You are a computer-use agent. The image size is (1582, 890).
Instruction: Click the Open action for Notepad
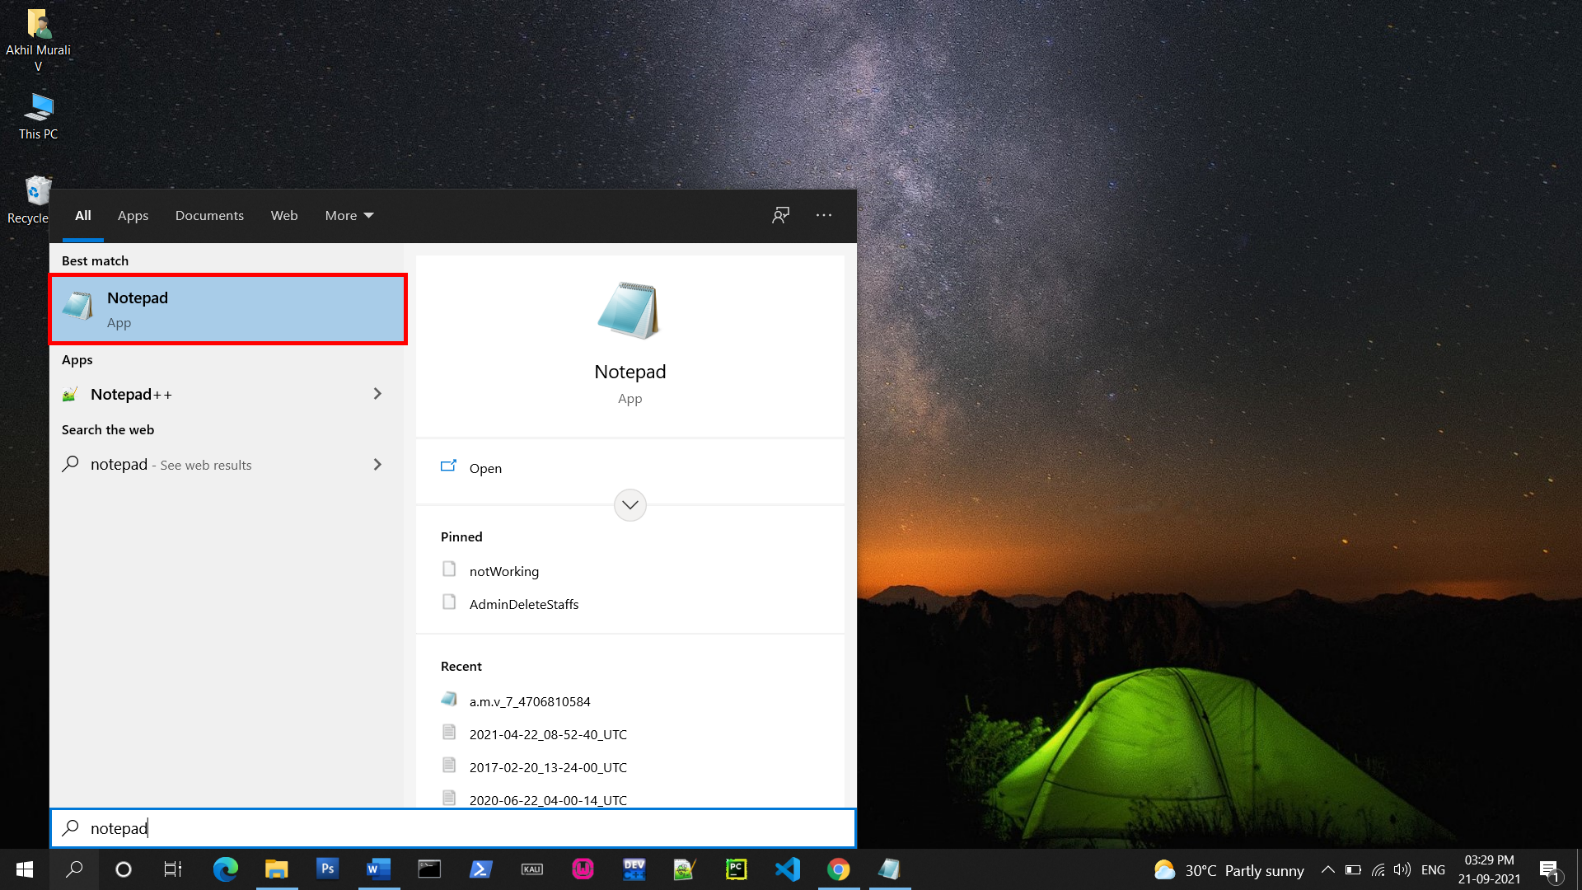[485, 468]
